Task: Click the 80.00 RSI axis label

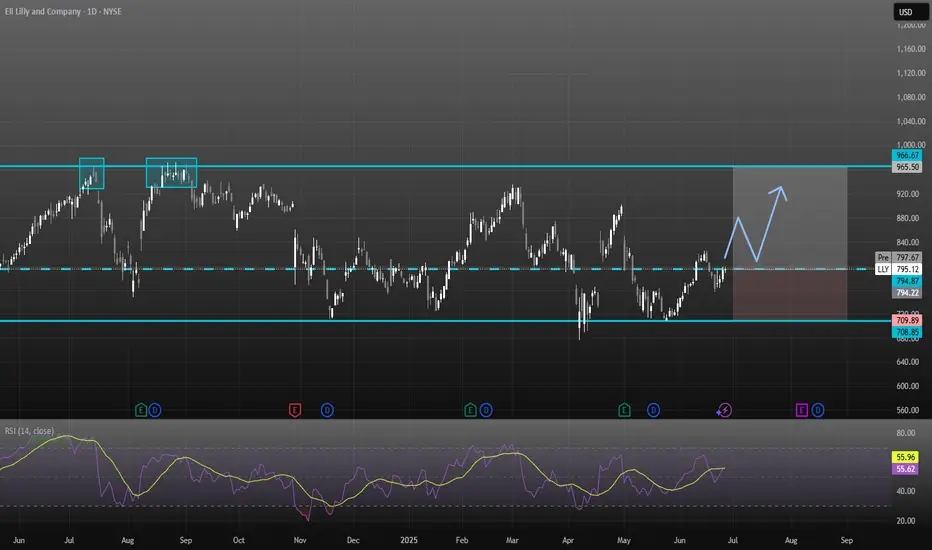Action: pos(905,433)
